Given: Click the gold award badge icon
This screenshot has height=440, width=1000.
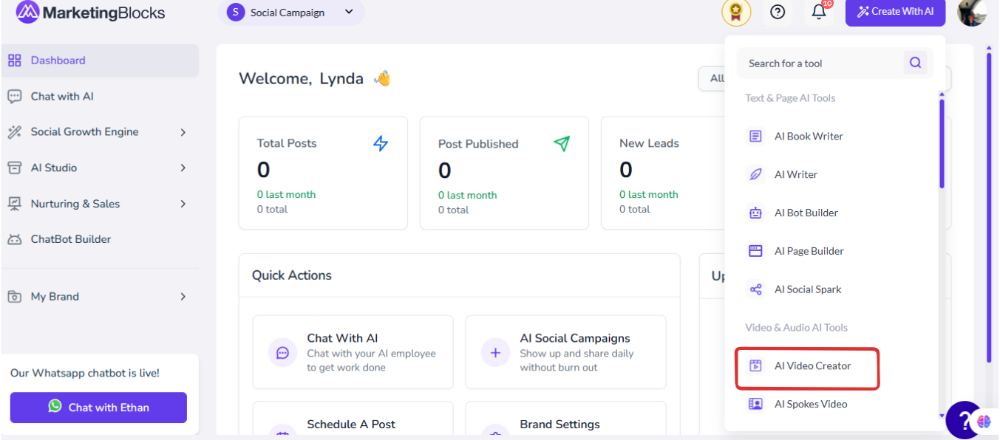Looking at the screenshot, I should 736,12.
